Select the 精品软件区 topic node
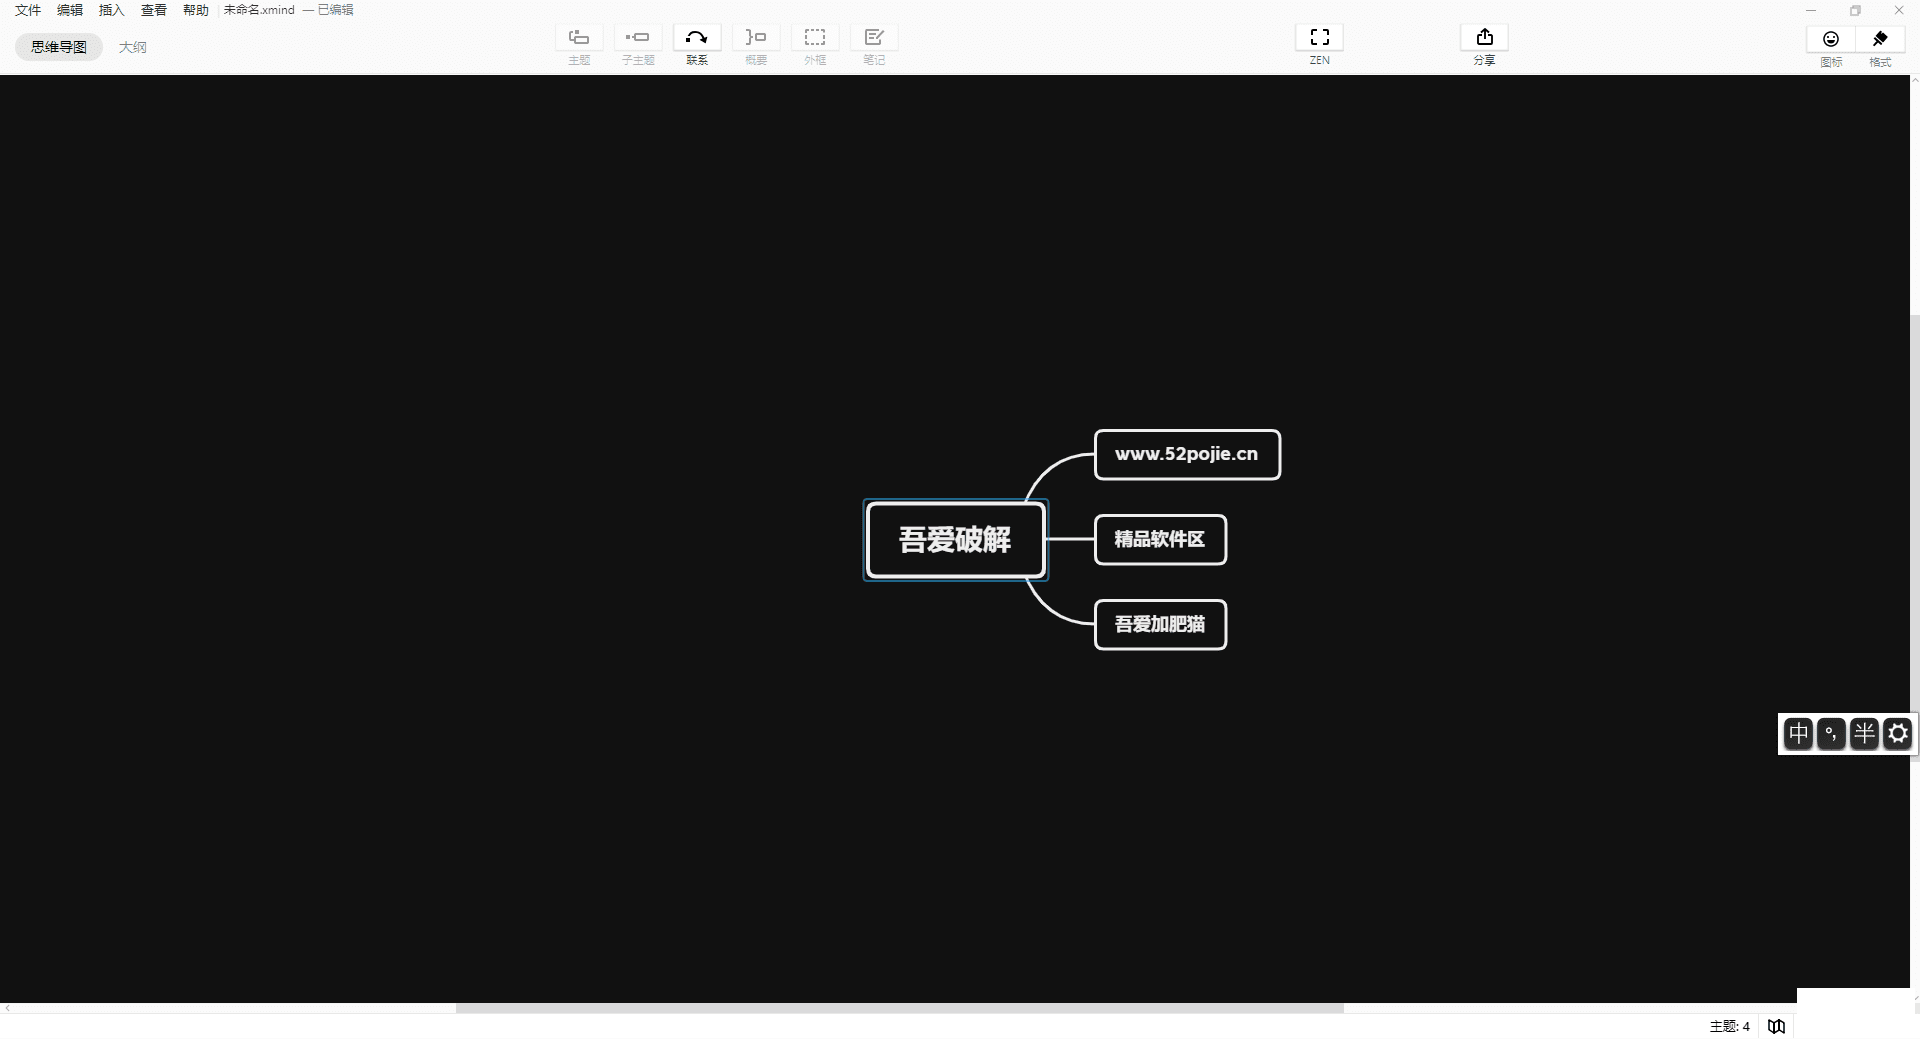The width and height of the screenshot is (1920, 1039). [x=1160, y=539]
